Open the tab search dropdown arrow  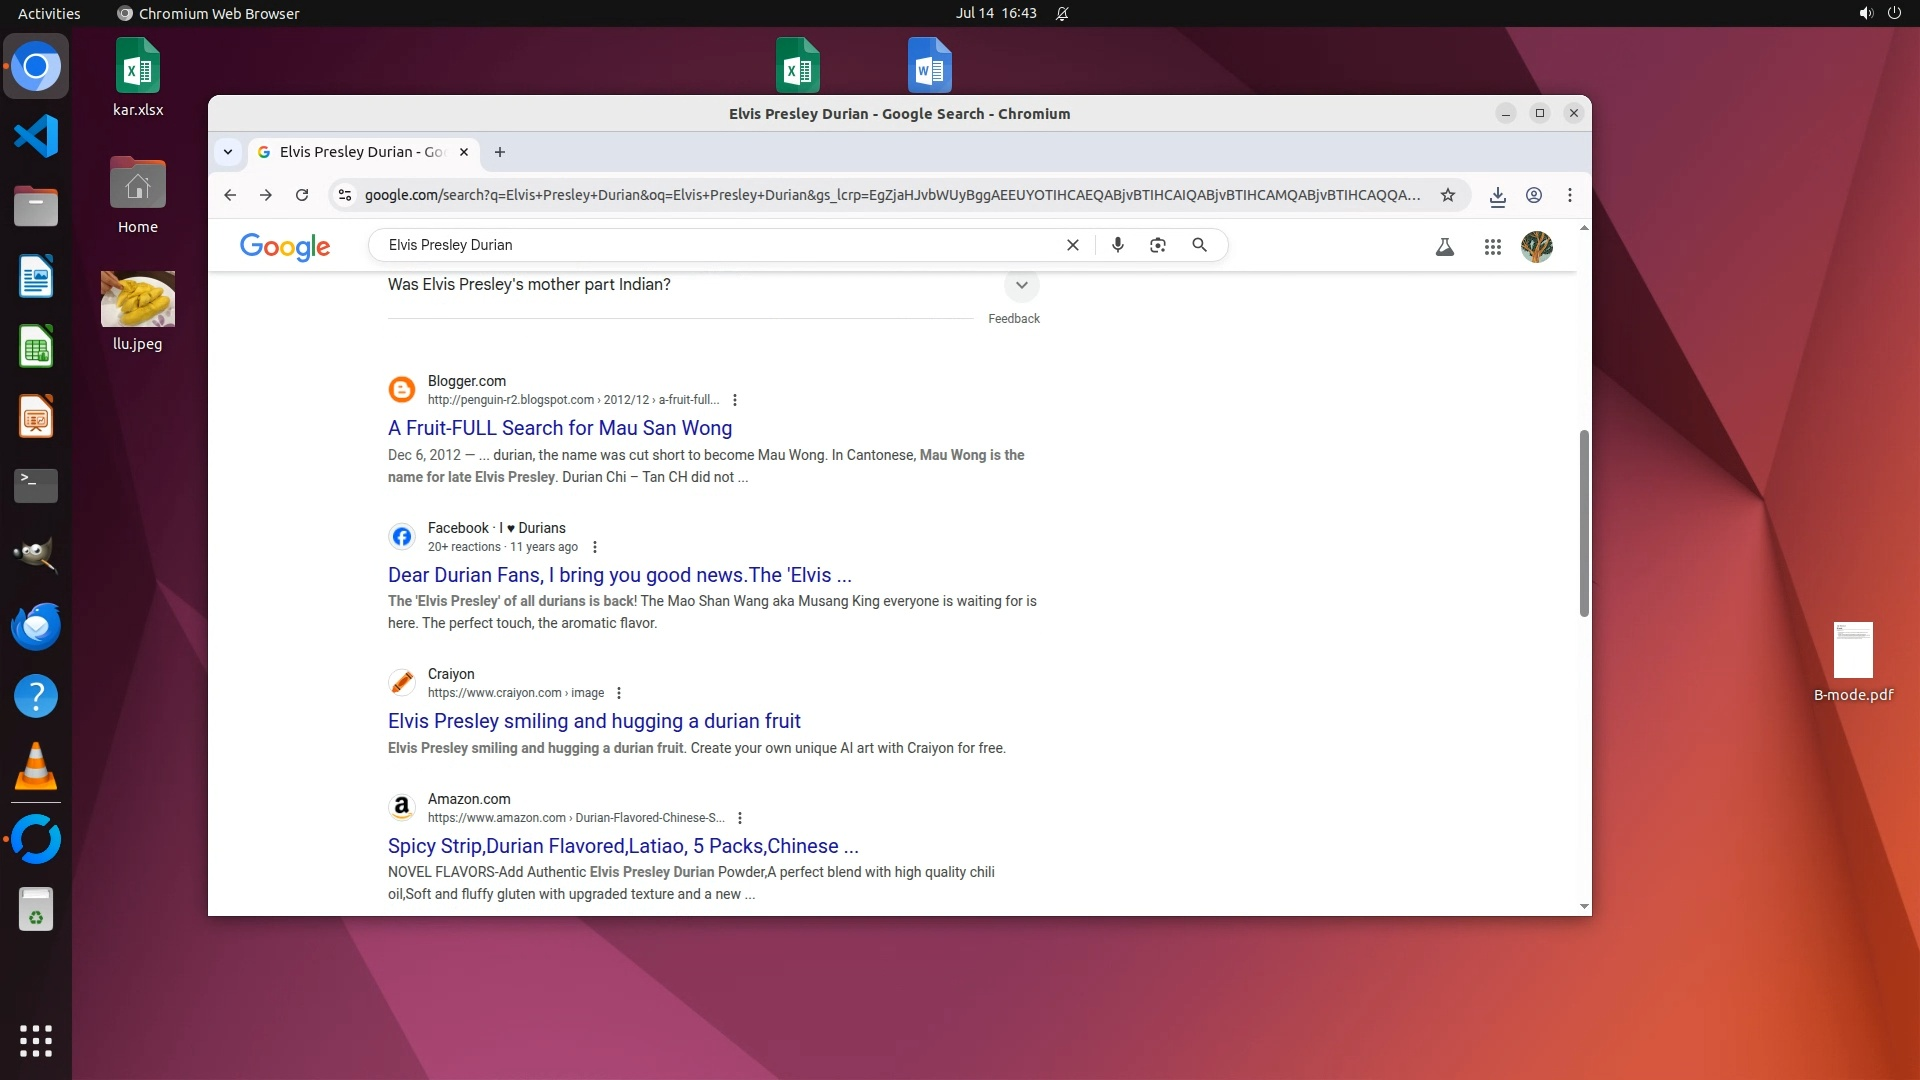tap(228, 152)
